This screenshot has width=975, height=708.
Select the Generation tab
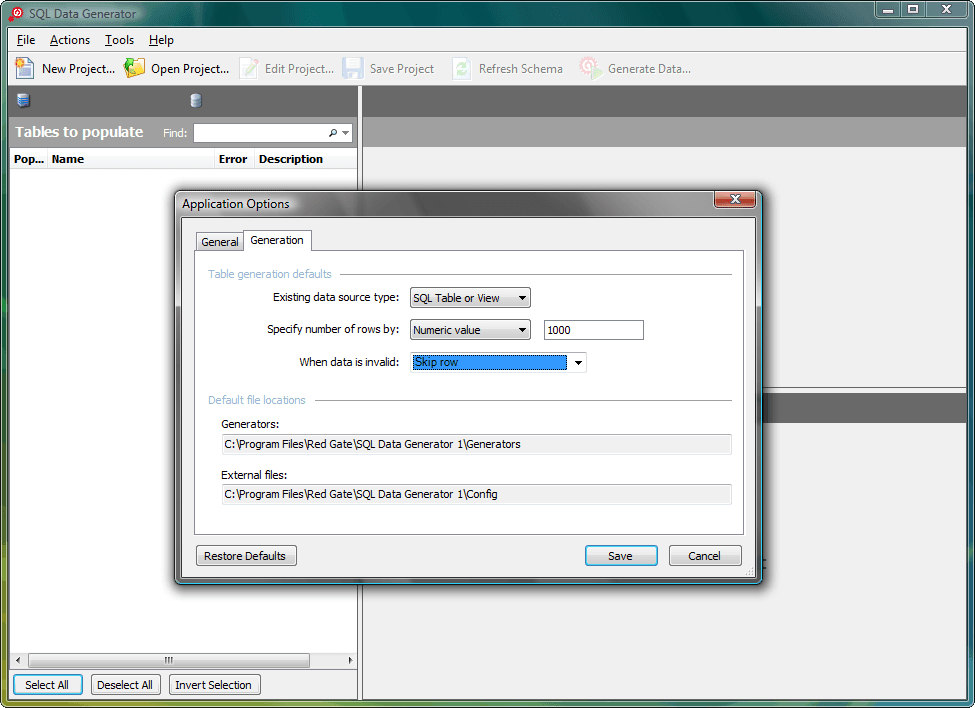coord(277,240)
